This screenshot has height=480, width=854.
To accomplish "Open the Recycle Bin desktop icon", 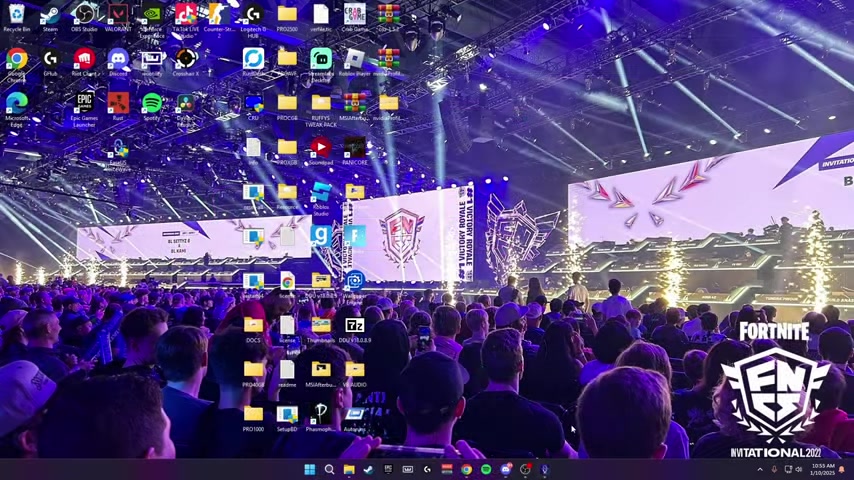I will coord(17,14).
